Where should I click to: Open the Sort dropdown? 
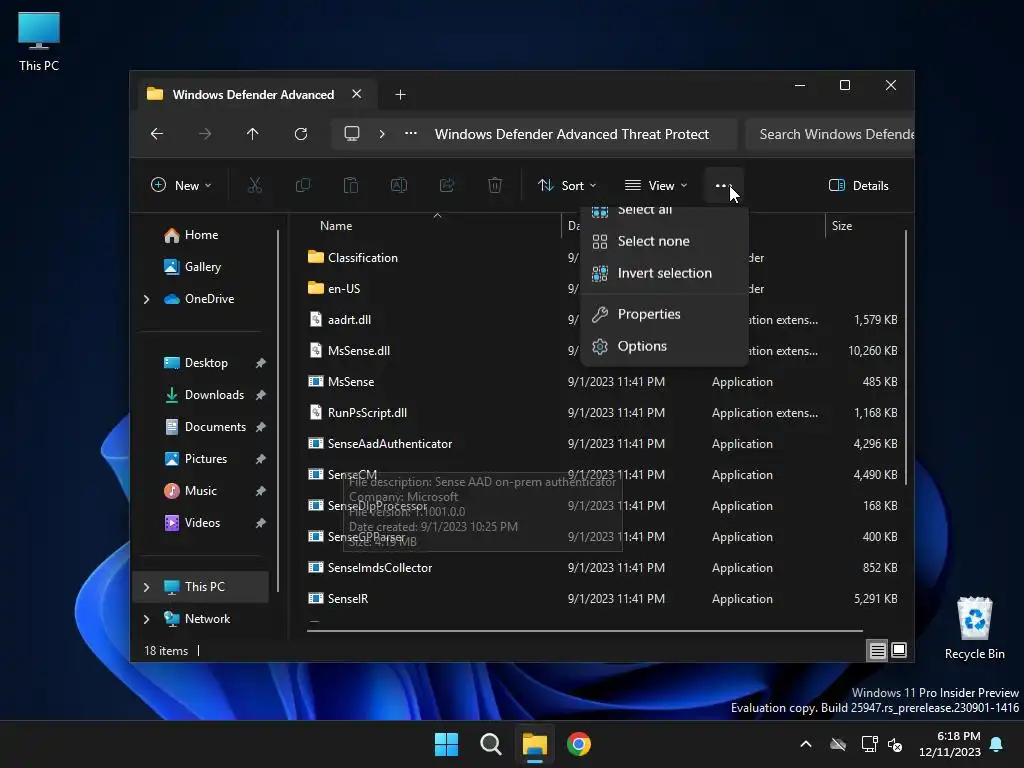(x=566, y=185)
